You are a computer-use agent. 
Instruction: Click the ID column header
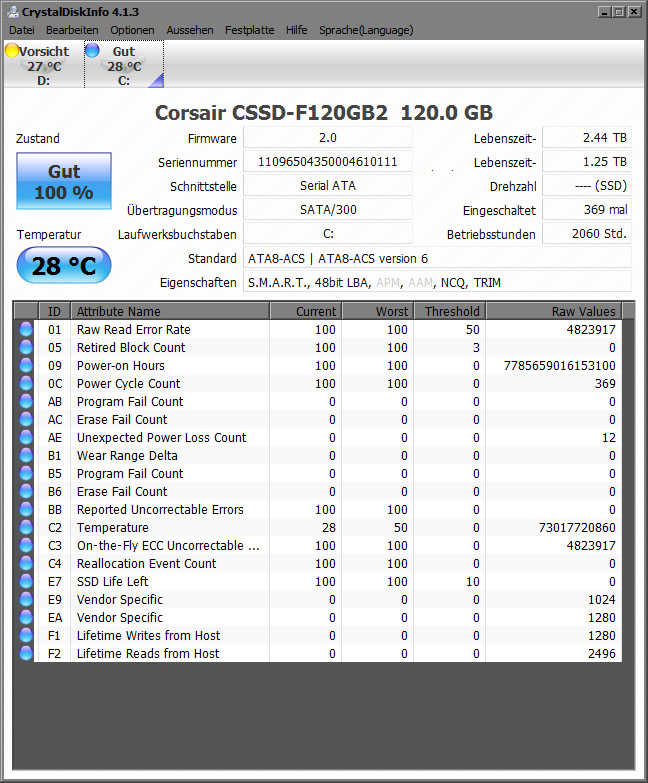[x=54, y=312]
